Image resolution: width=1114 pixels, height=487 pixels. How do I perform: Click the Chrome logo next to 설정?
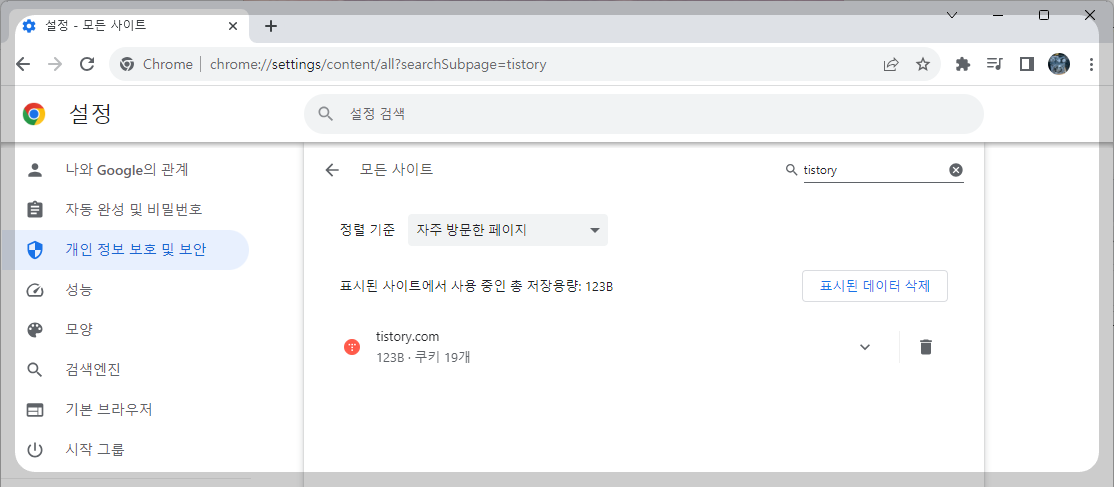pyautogui.click(x=33, y=114)
